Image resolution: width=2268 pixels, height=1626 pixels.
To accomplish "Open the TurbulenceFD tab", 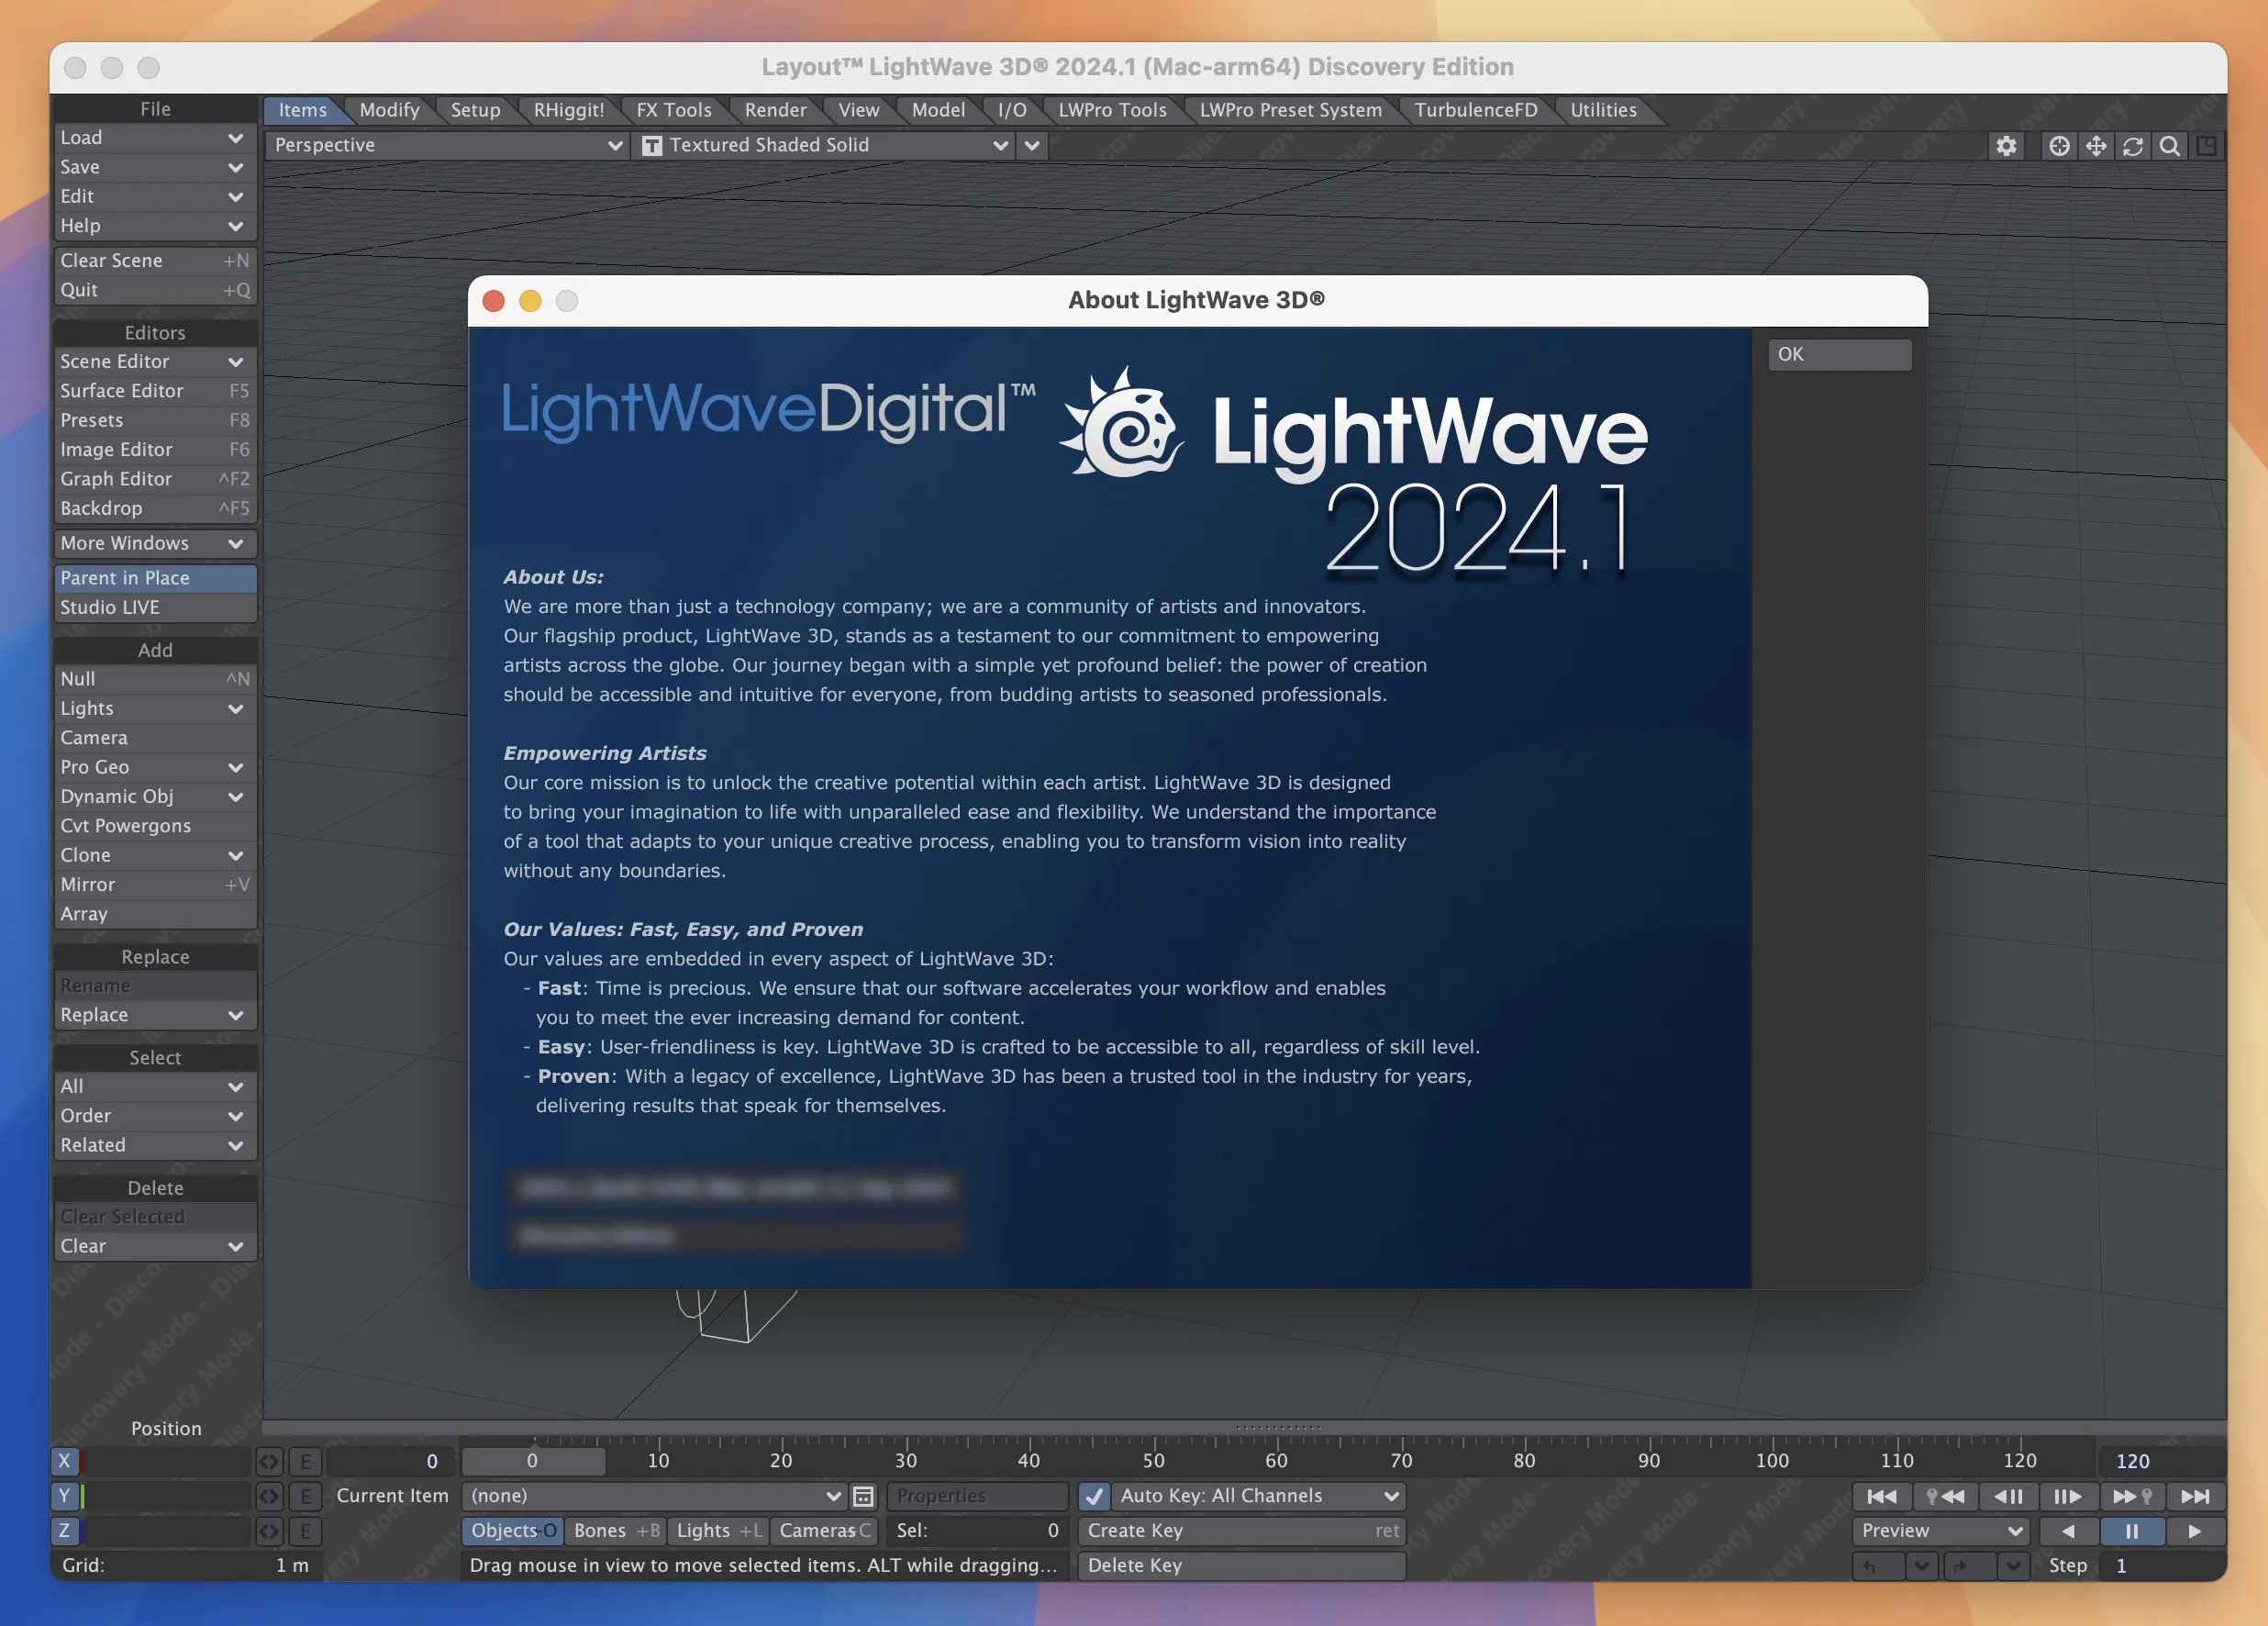I will pyautogui.click(x=1476, y=111).
